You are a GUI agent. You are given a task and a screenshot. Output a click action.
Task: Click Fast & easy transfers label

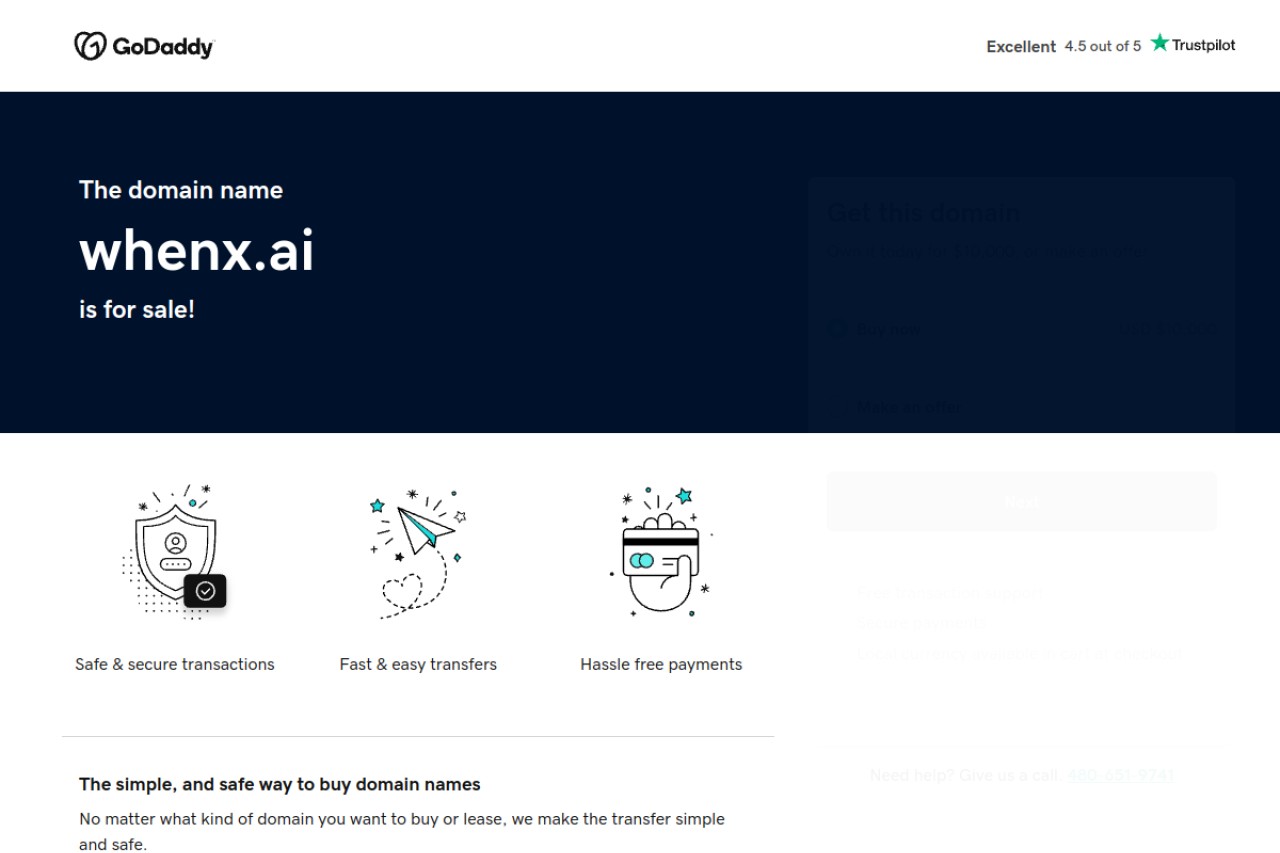tap(418, 664)
